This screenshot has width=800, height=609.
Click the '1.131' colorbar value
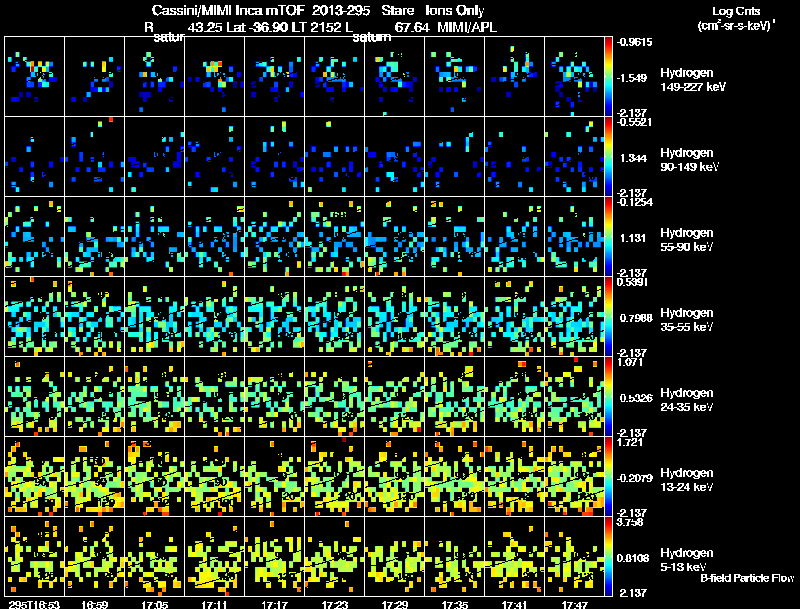tap(633, 238)
